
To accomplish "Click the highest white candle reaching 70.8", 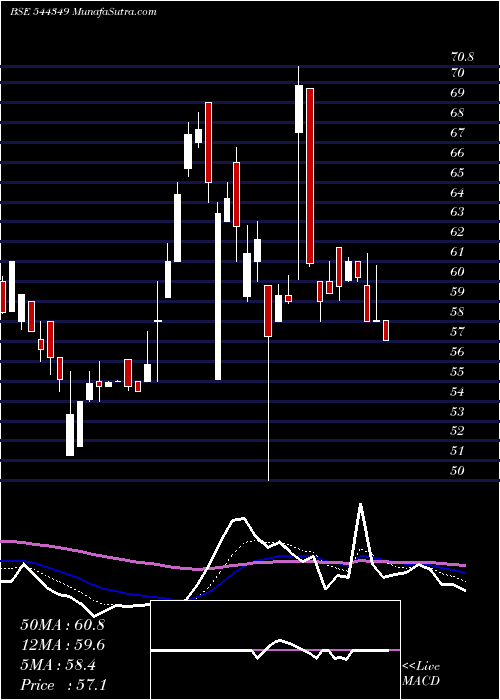I will [x=299, y=108].
